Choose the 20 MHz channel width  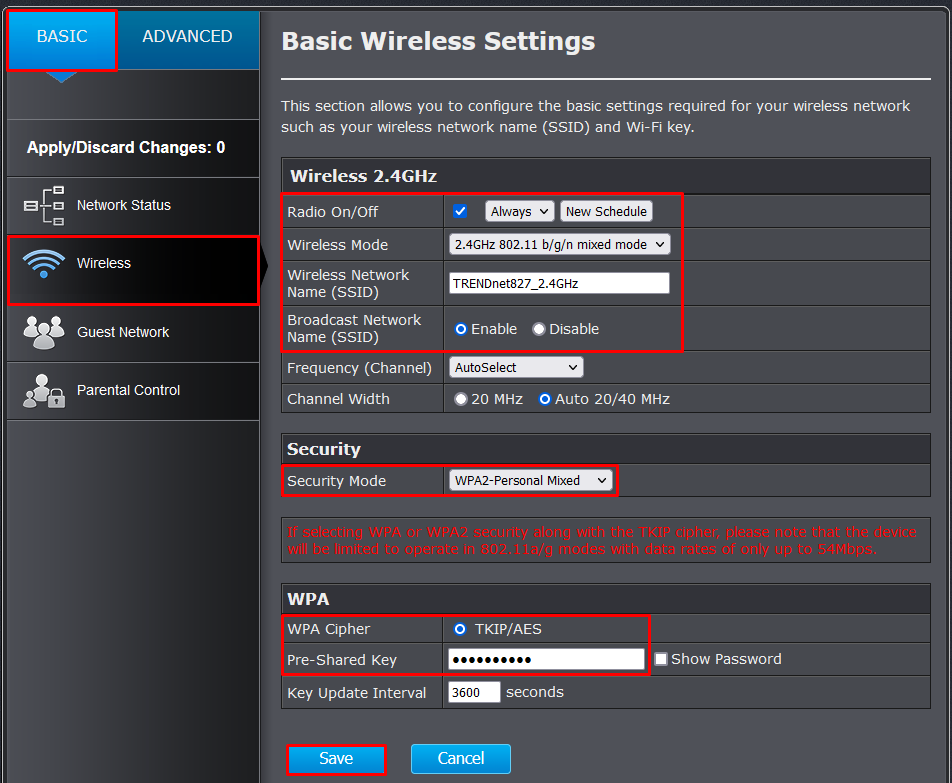coord(461,399)
